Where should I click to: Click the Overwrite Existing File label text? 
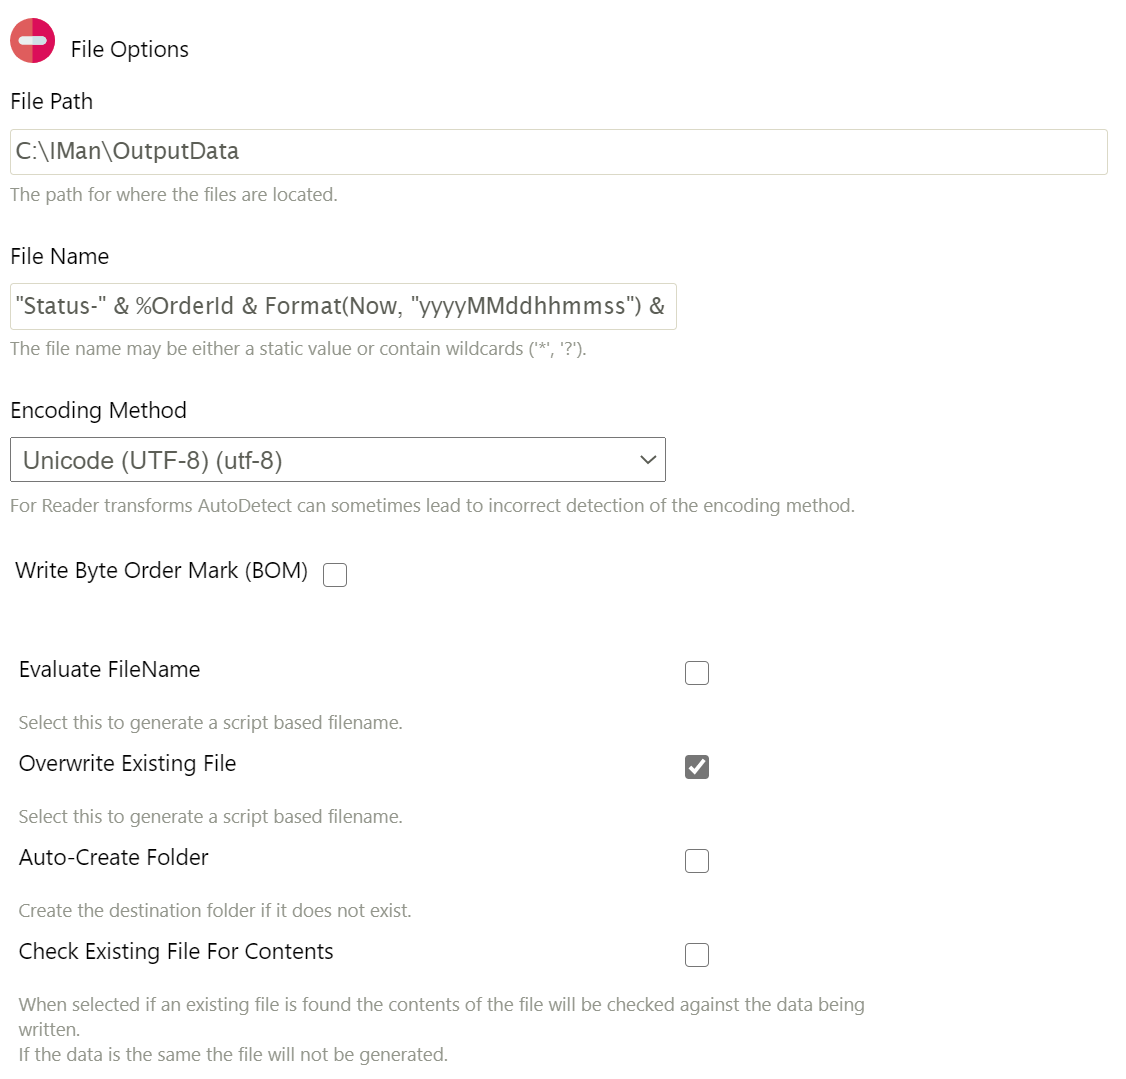click(127, 764)
